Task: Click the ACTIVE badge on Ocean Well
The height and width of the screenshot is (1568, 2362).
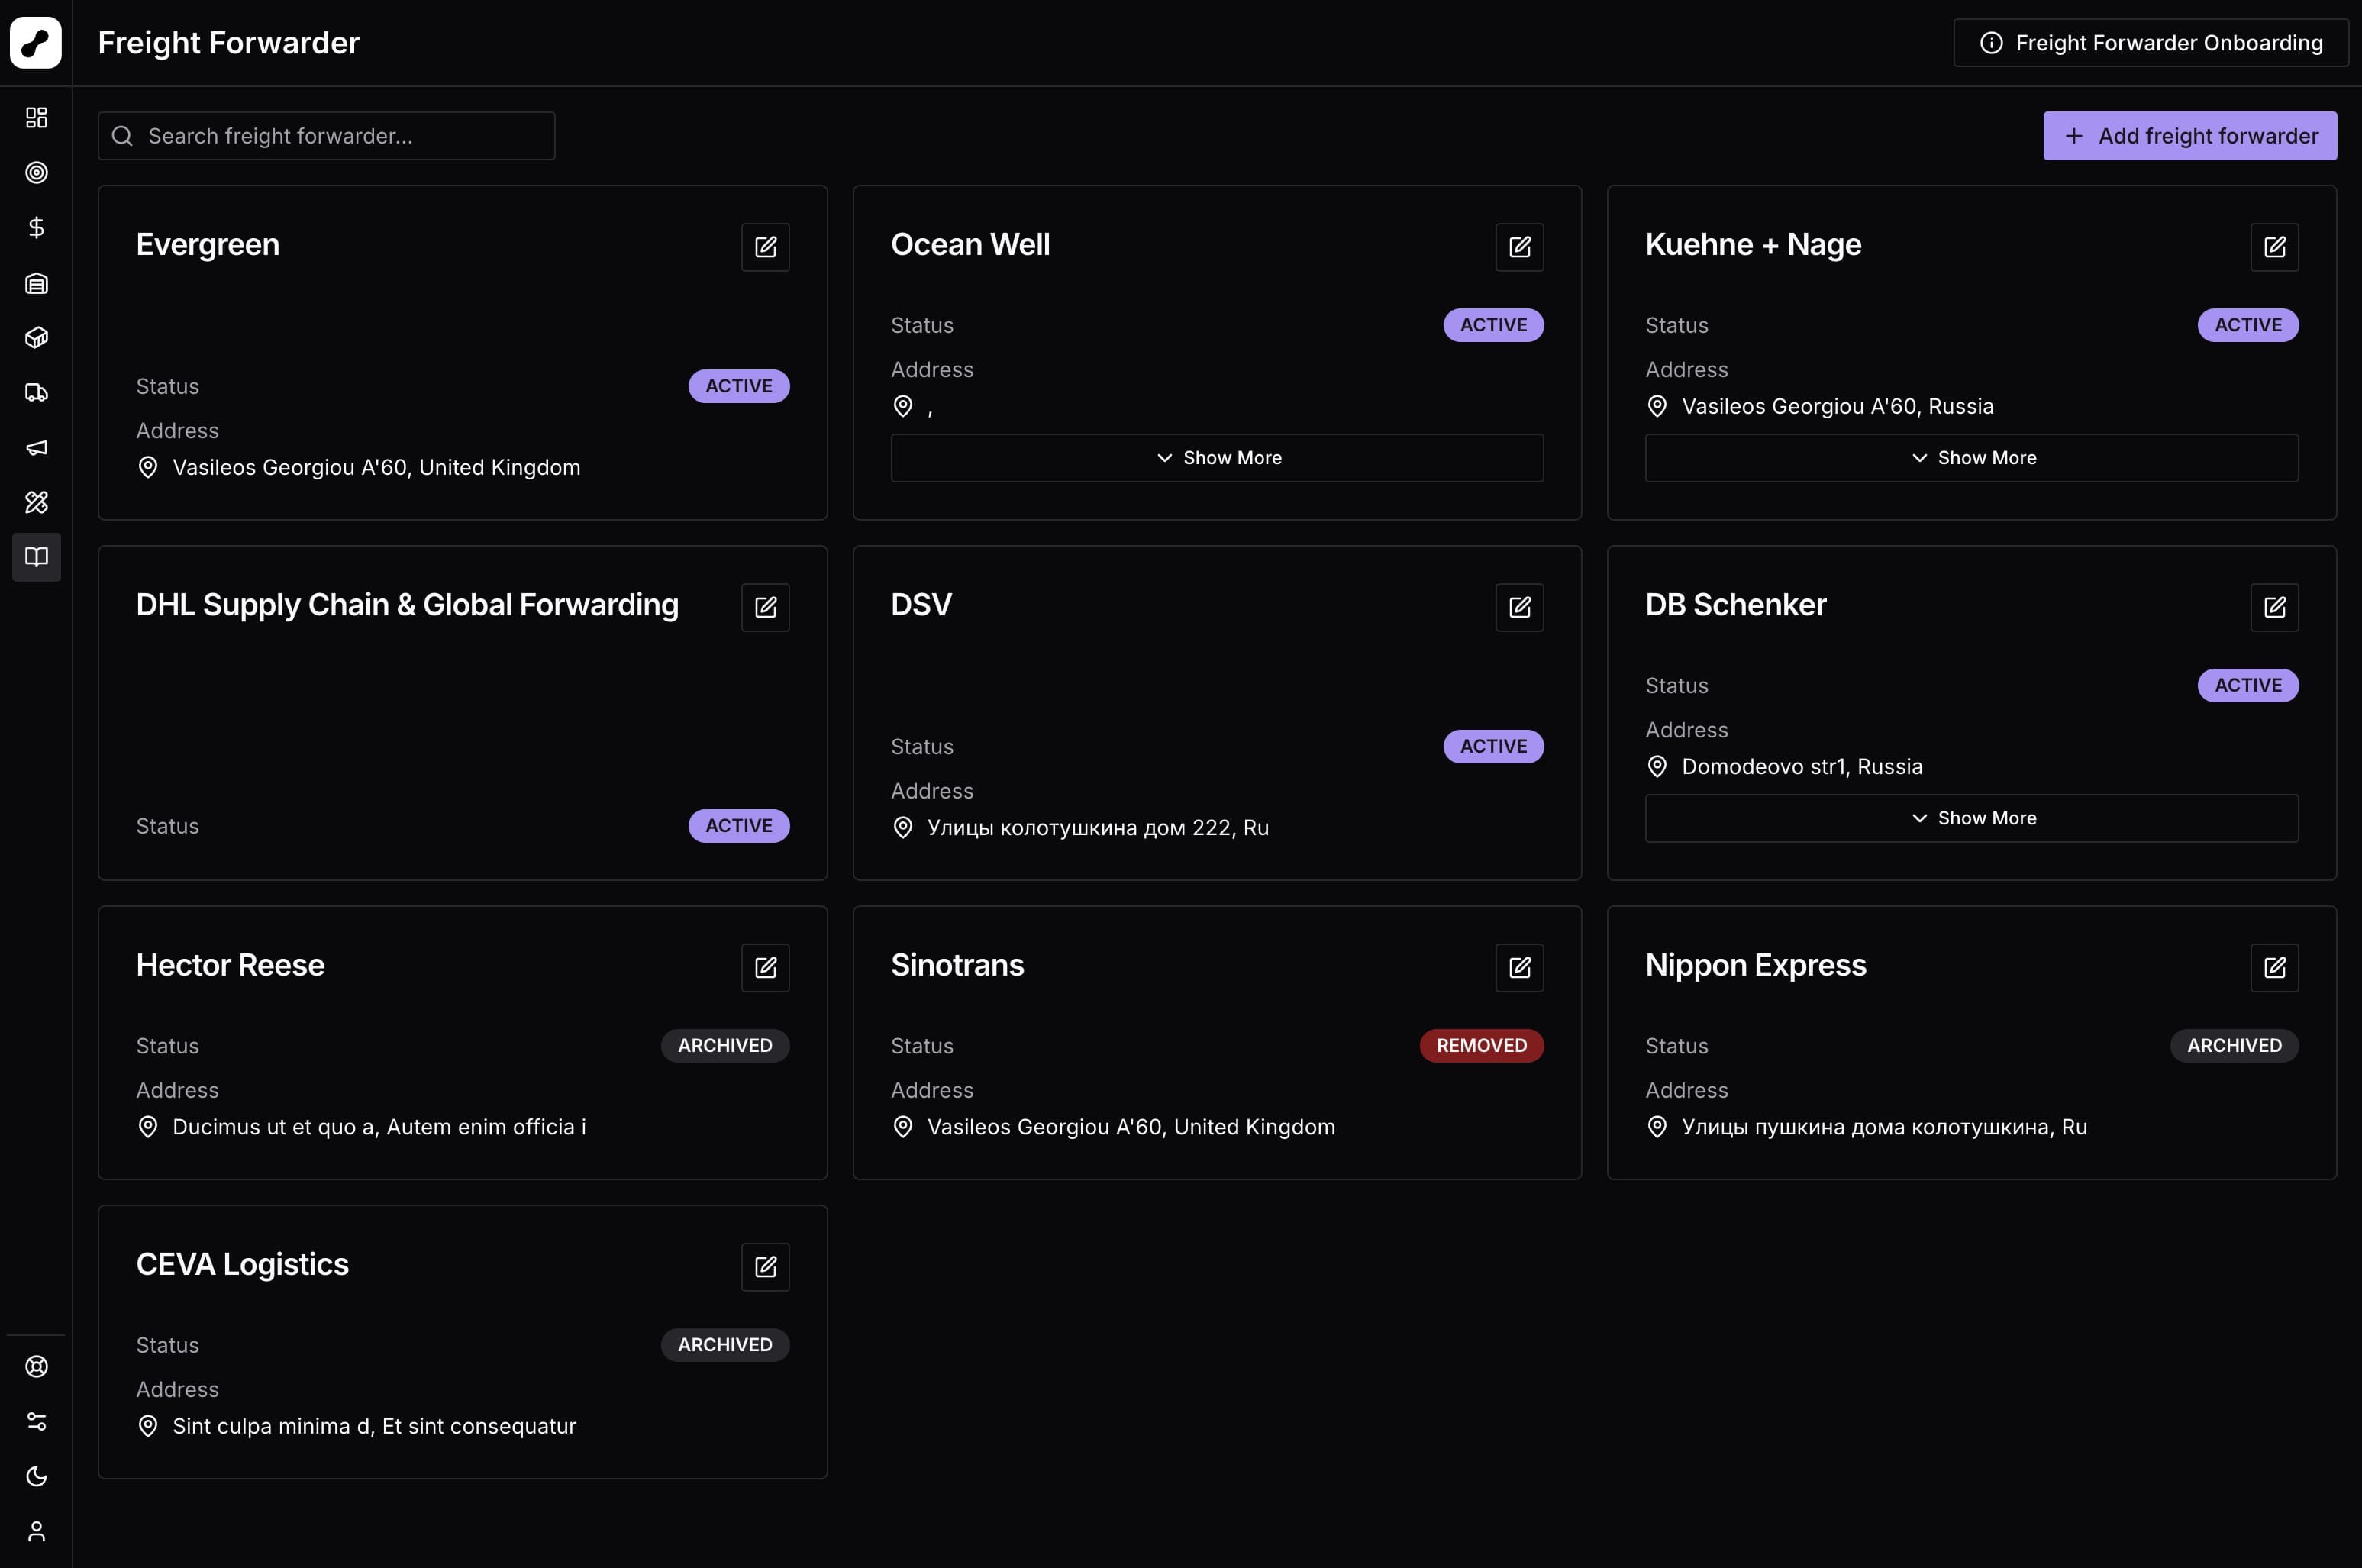Action: pyautogui.click(x=1494, y=325)
